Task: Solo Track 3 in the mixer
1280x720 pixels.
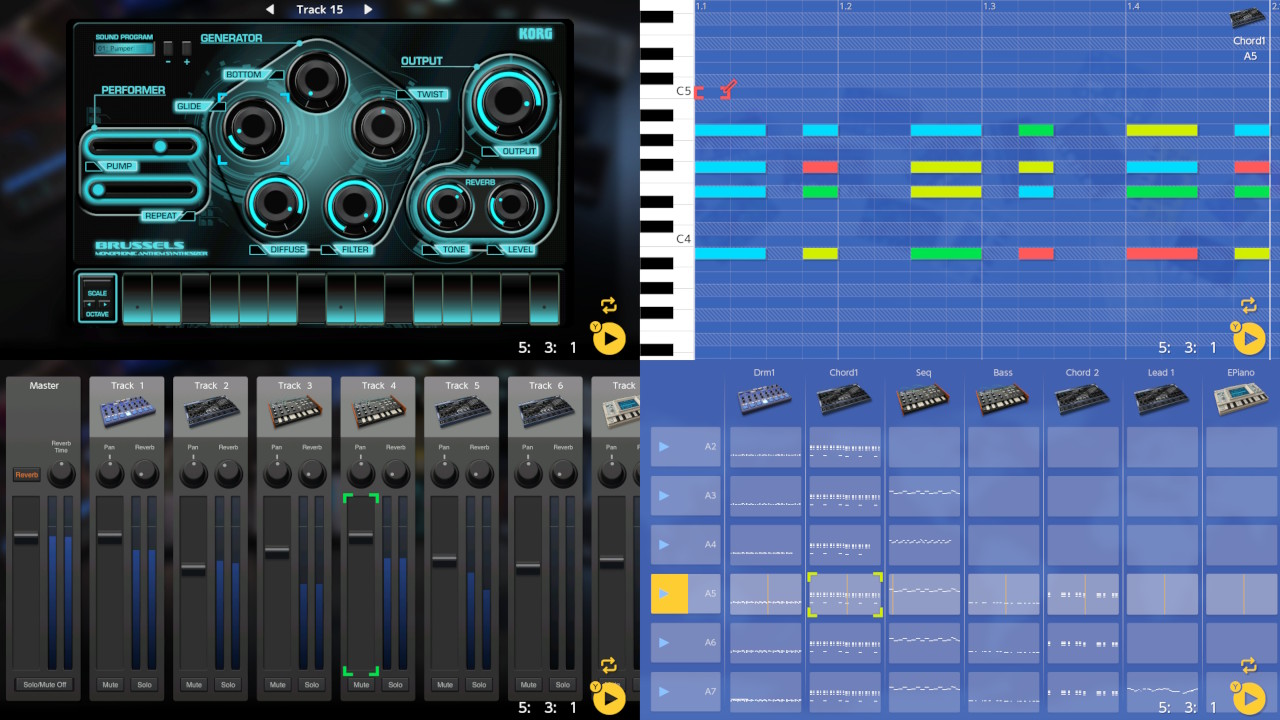Action: tap(312, 685)
